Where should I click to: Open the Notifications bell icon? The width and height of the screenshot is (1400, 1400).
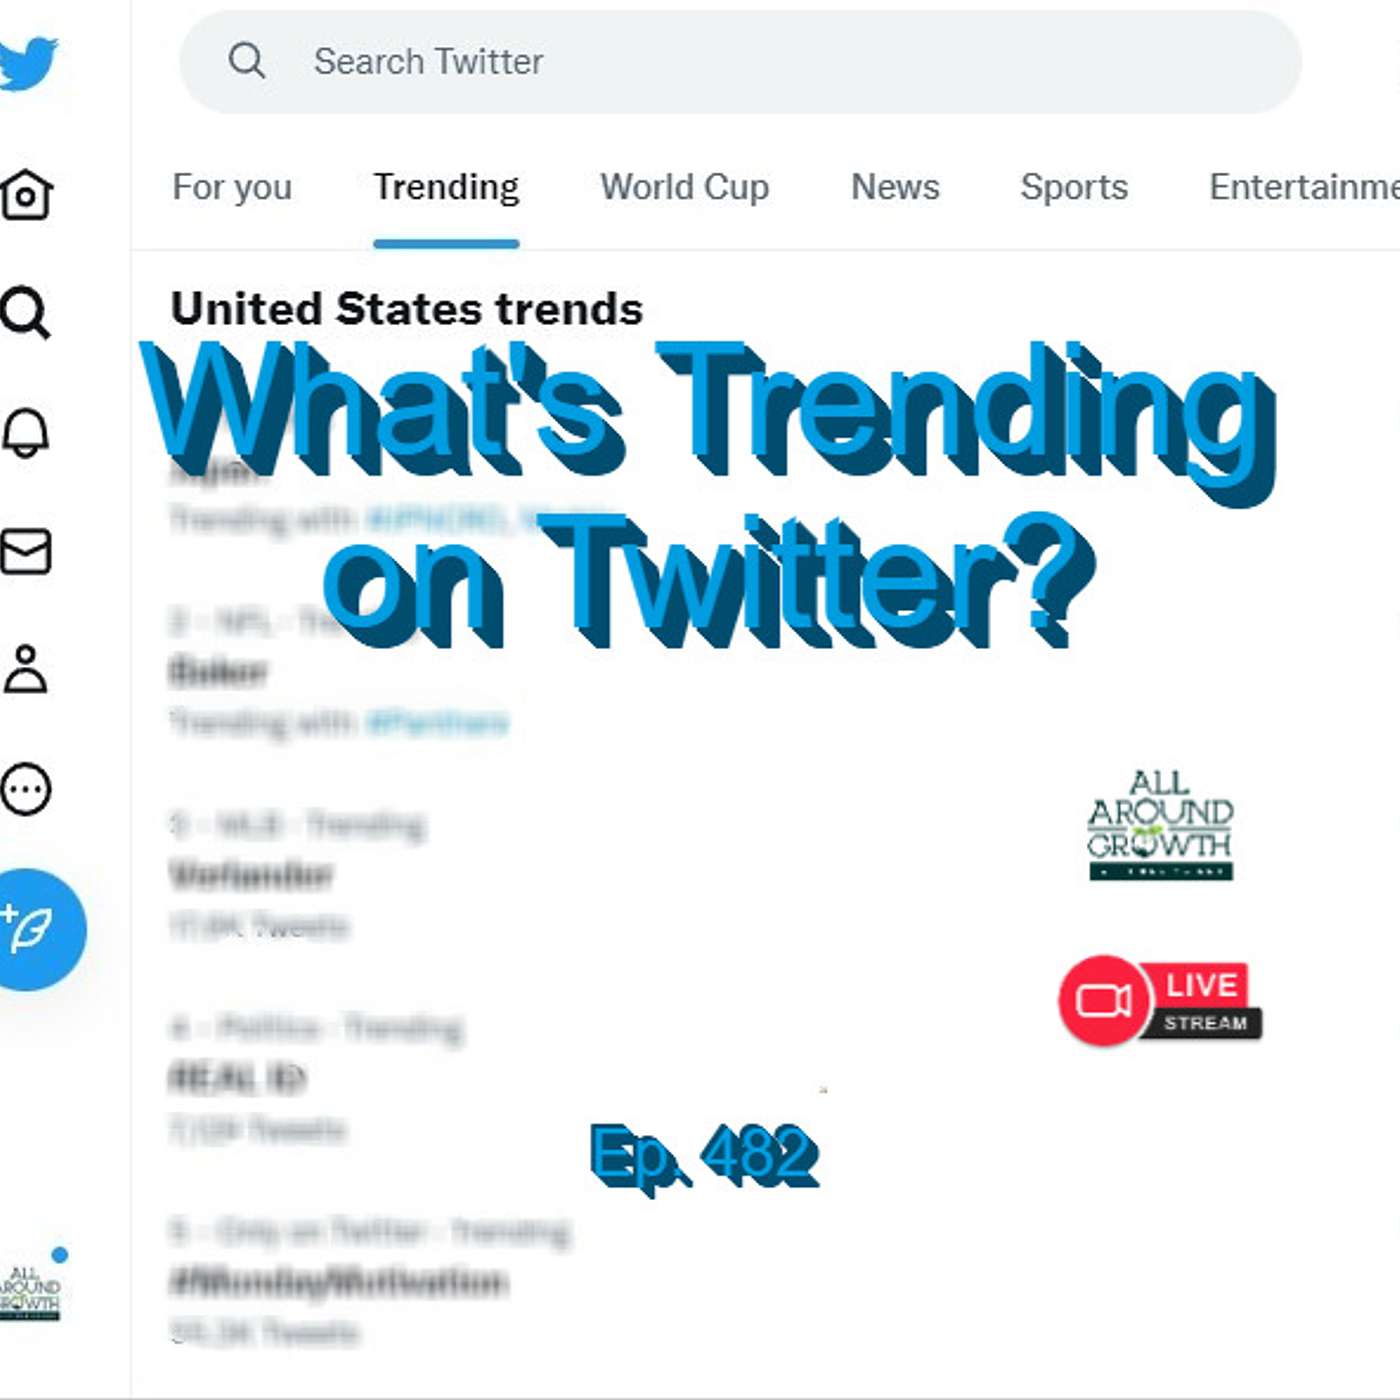26,433
